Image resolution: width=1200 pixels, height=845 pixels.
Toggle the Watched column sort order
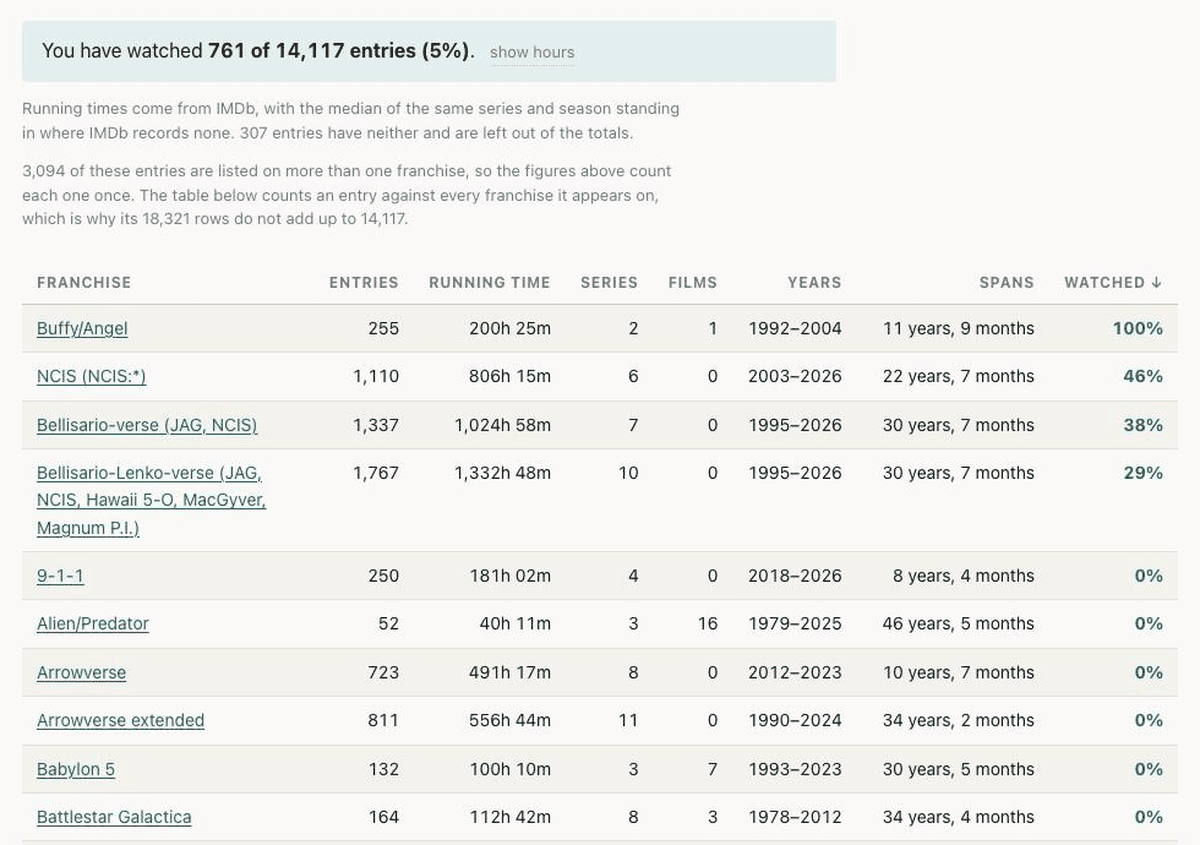pos(1113,282)
